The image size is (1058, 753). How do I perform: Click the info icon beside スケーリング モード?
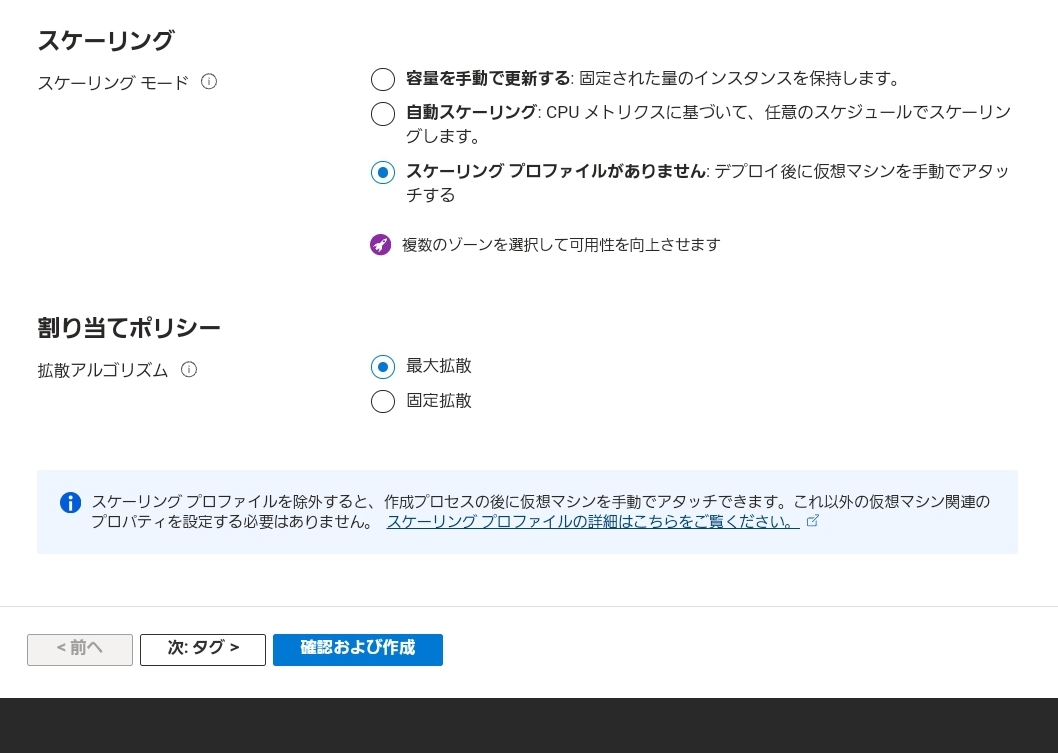click(x=209, y=82)
